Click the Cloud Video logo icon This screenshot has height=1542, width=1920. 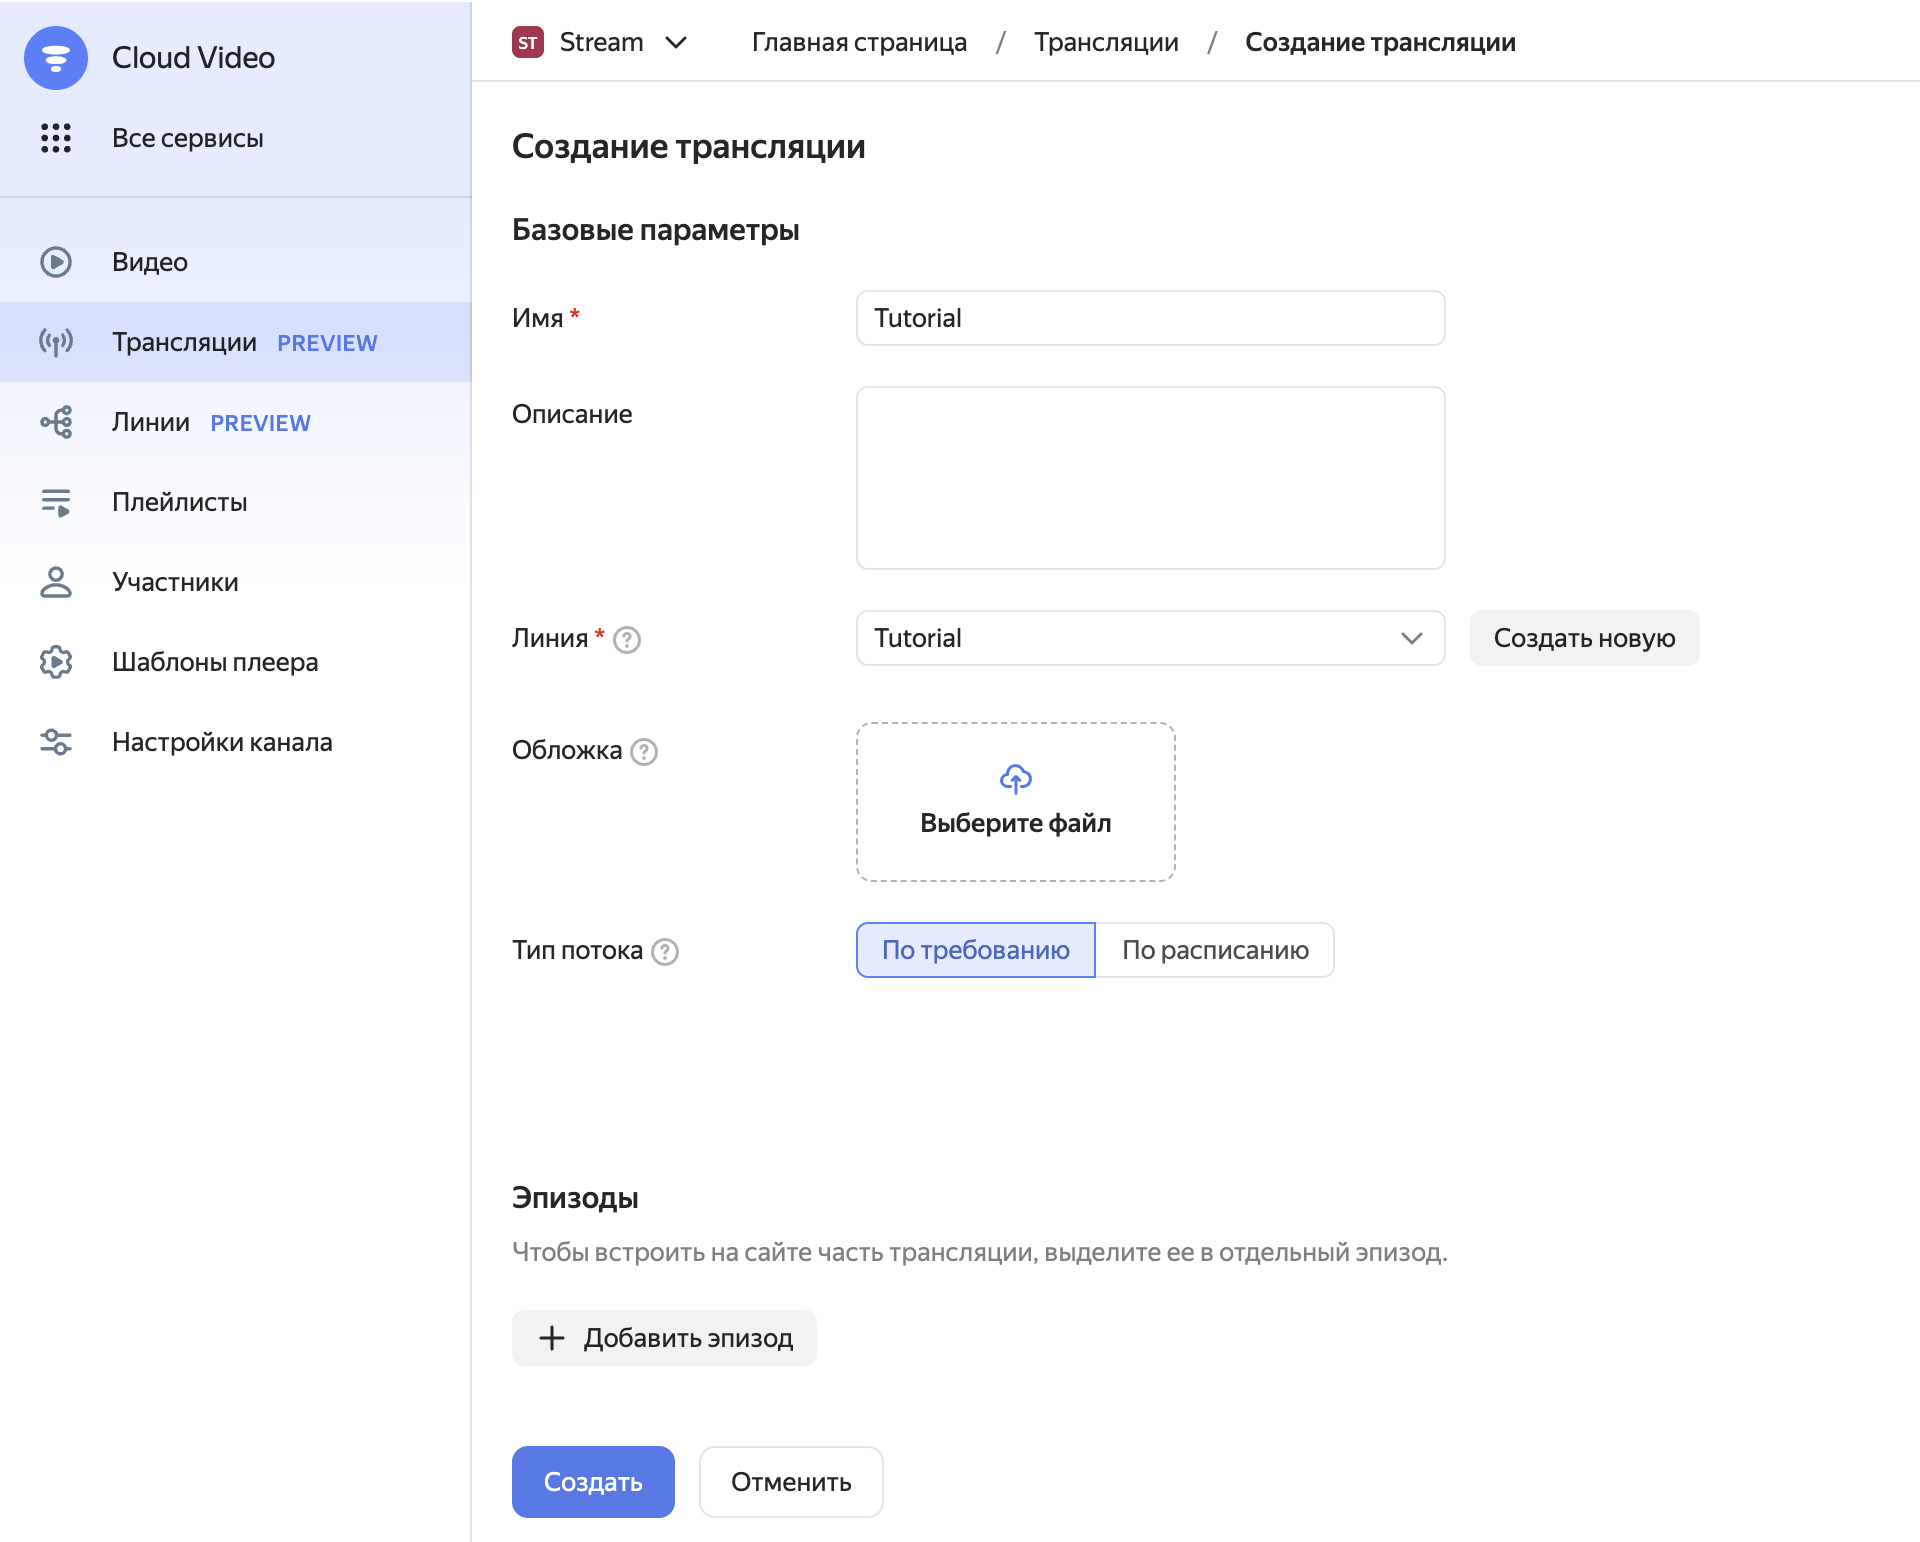click(x=56, y=58)
